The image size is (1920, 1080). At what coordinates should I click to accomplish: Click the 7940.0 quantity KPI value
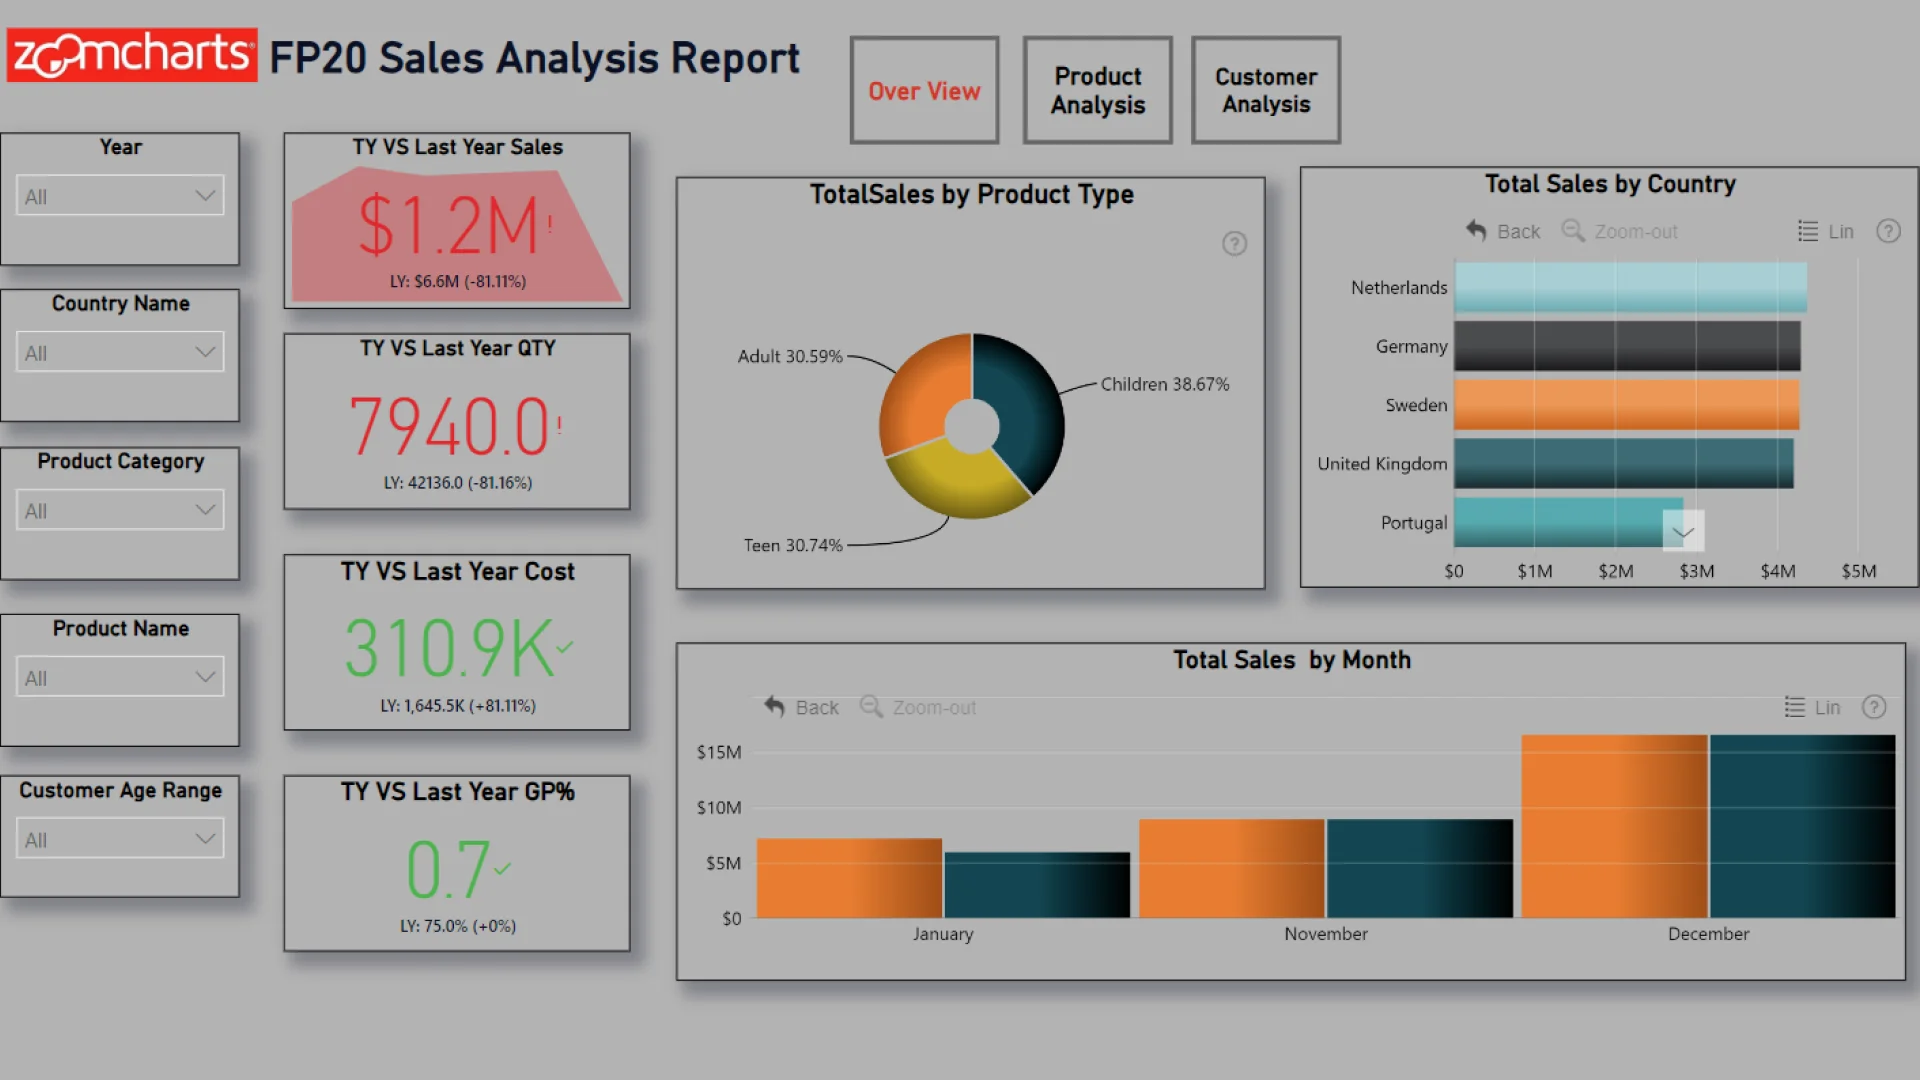coord(449,427)
